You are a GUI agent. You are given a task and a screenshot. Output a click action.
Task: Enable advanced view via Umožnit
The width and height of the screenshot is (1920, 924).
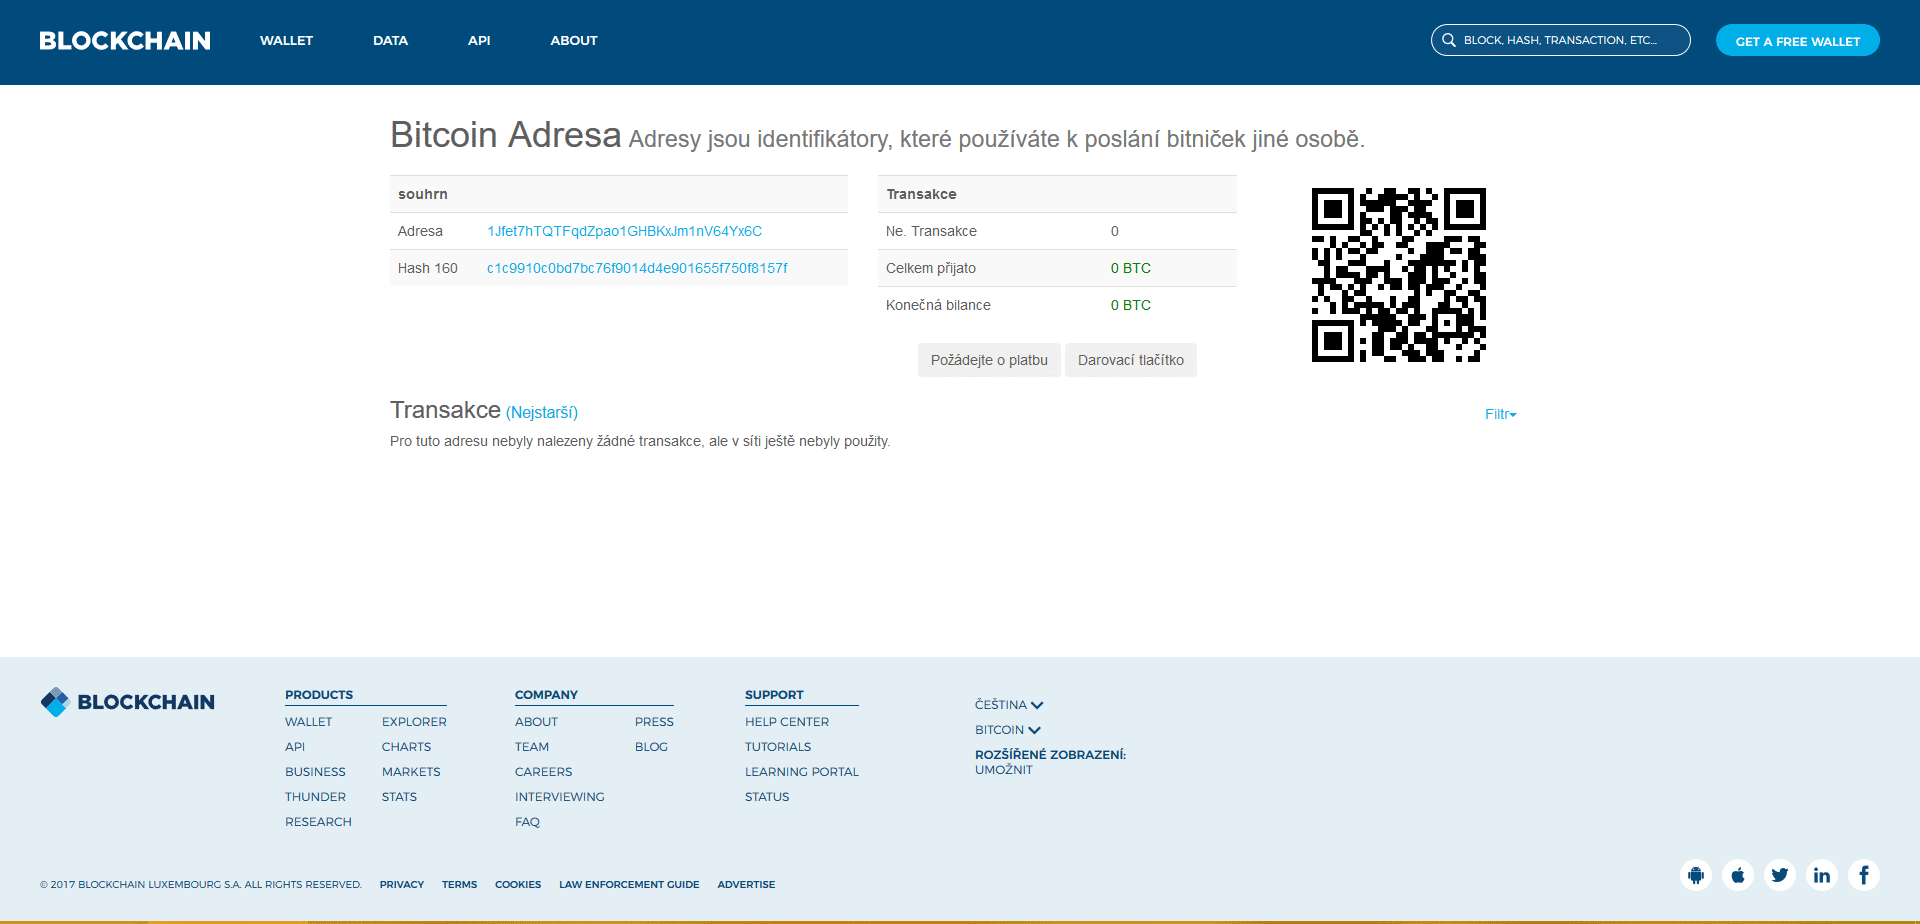1004,770
